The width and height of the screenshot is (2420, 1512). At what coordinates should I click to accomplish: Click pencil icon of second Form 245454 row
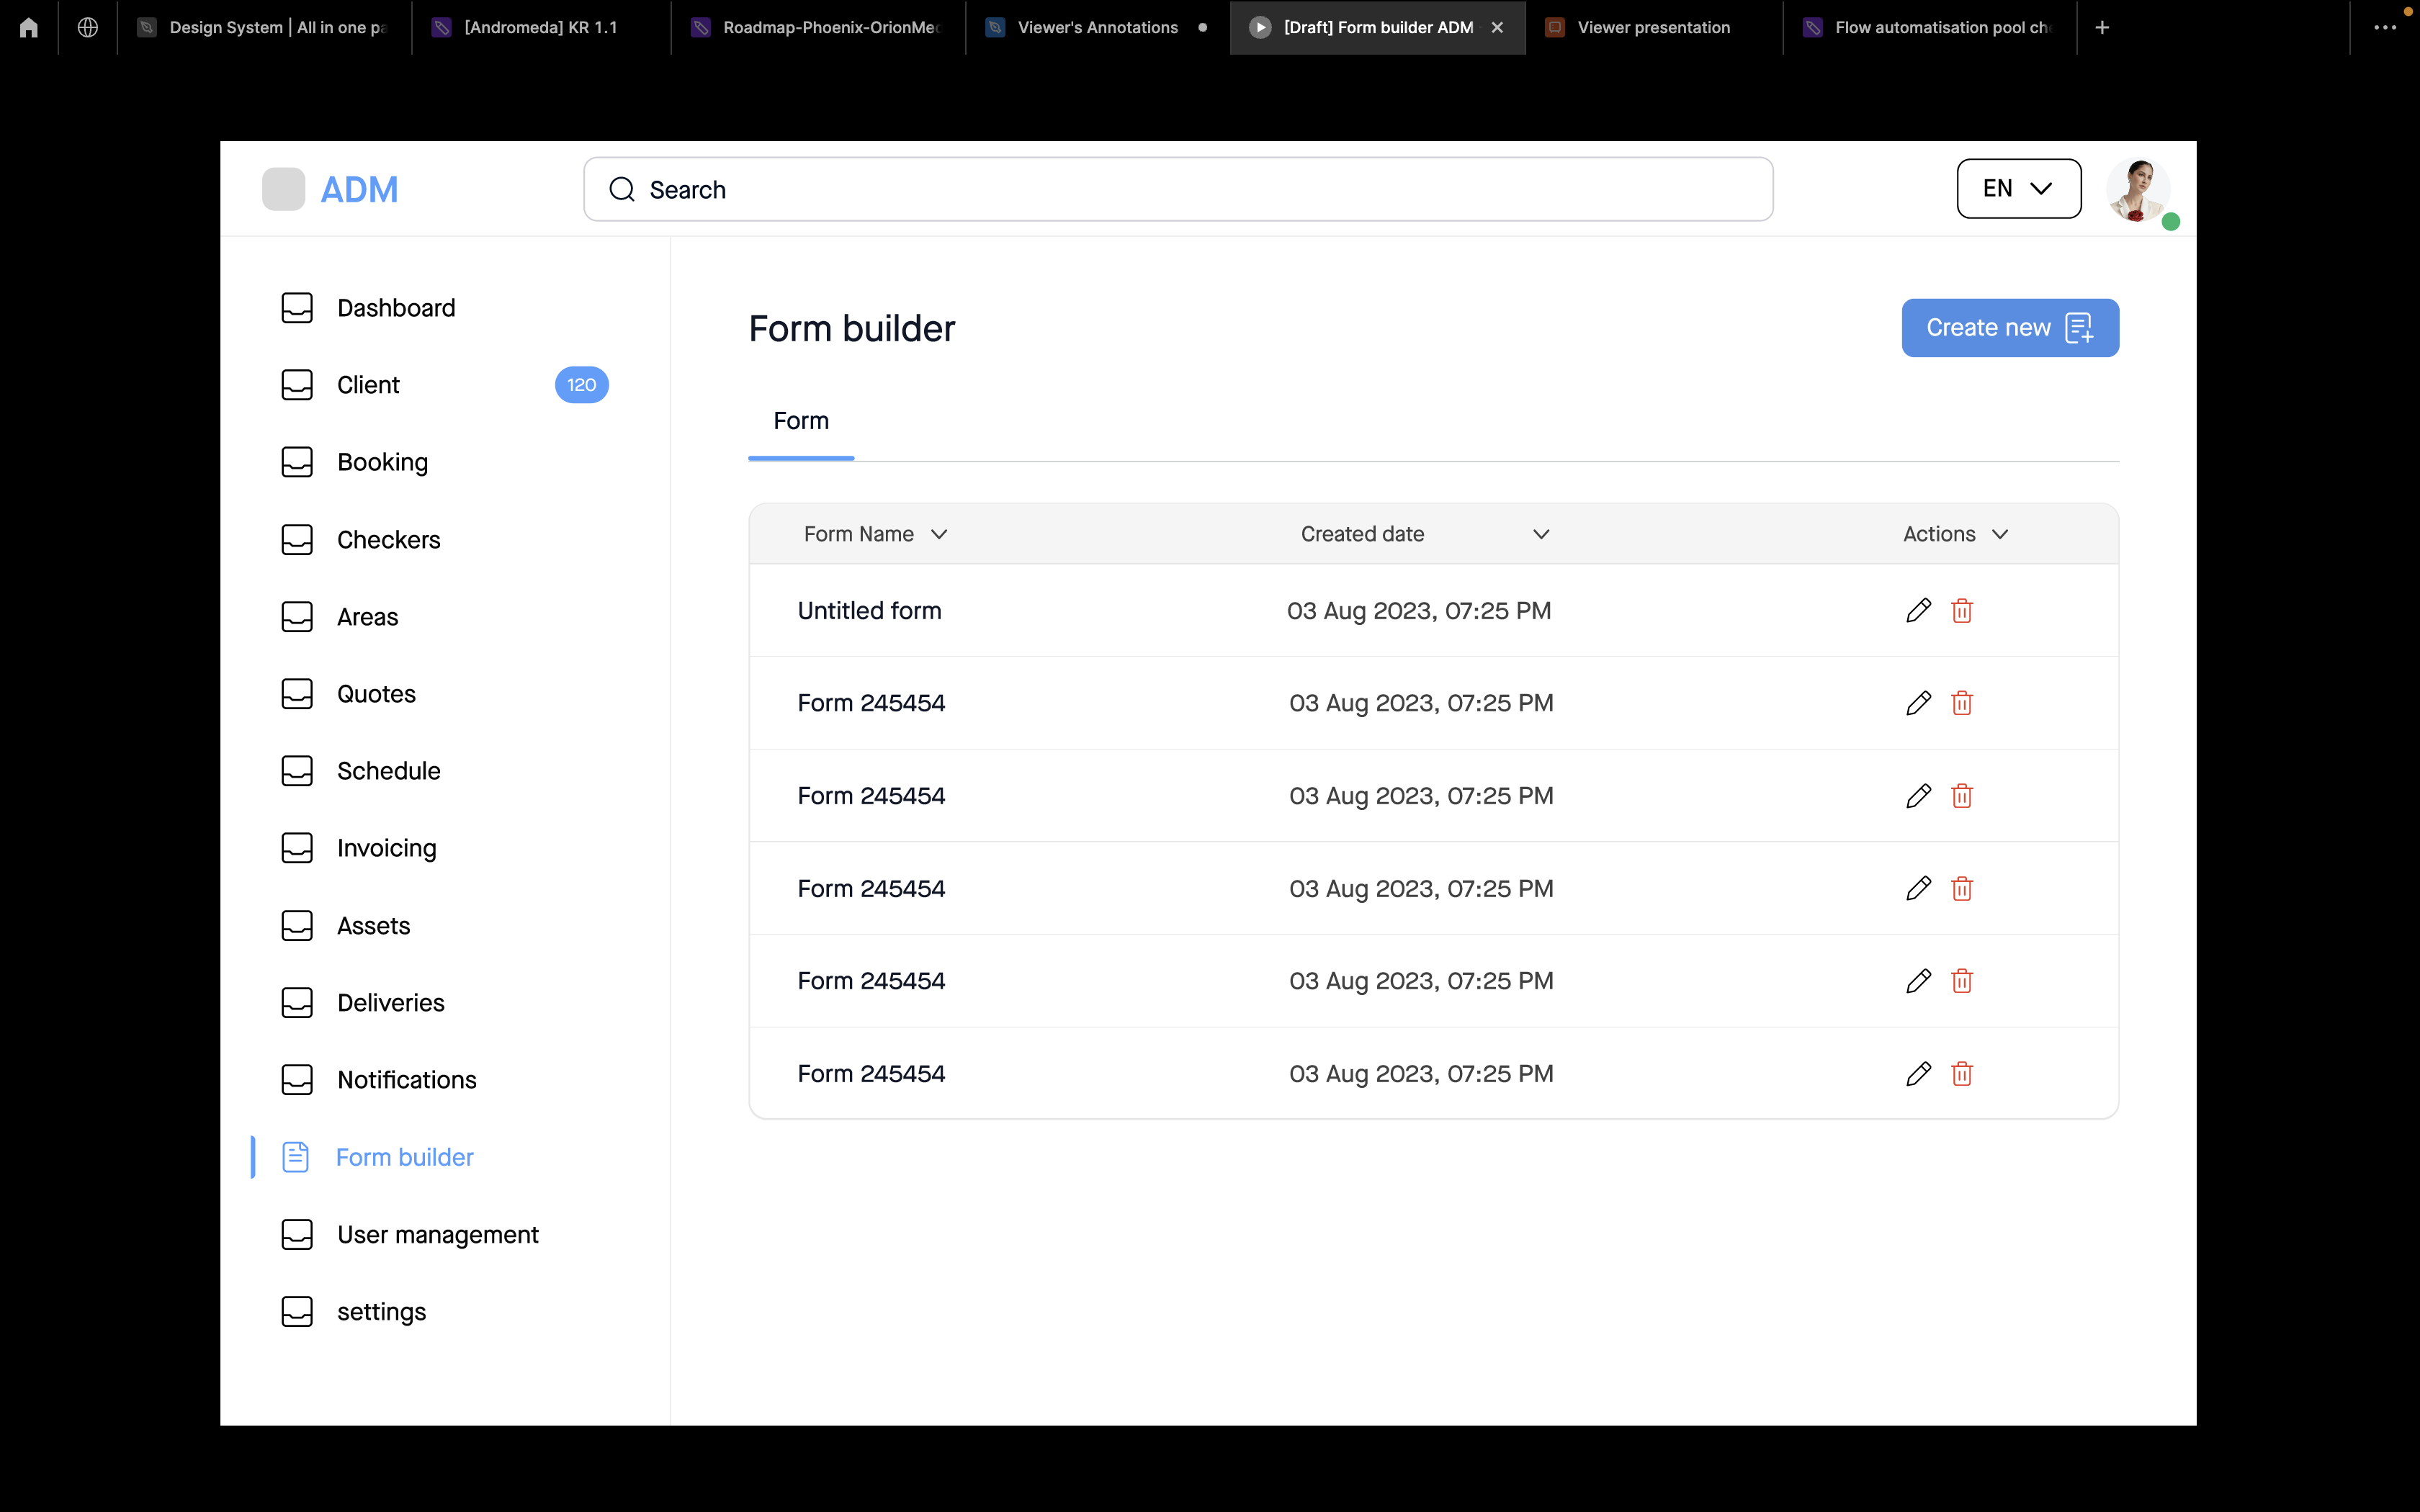coord(1918,796)
